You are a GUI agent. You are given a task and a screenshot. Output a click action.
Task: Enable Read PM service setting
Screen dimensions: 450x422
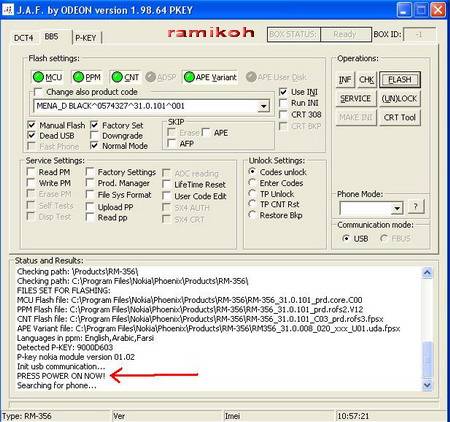pos(31,172)
